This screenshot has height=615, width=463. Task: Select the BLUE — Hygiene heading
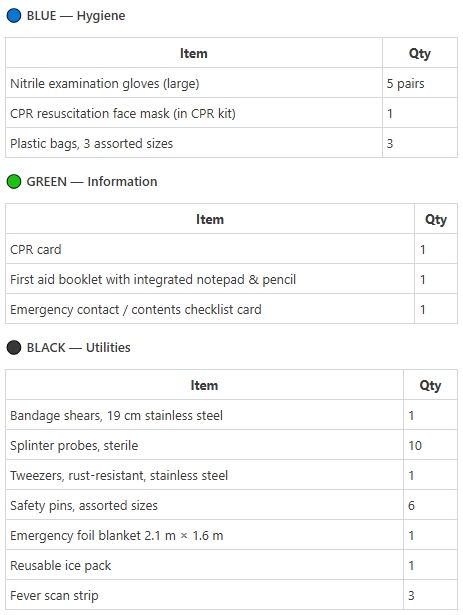(66, 16)
